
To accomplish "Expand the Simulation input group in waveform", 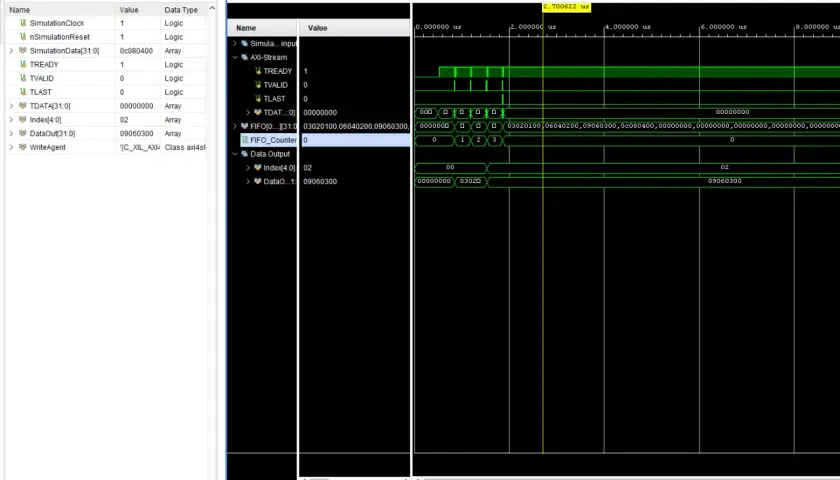I will [235, 43].
